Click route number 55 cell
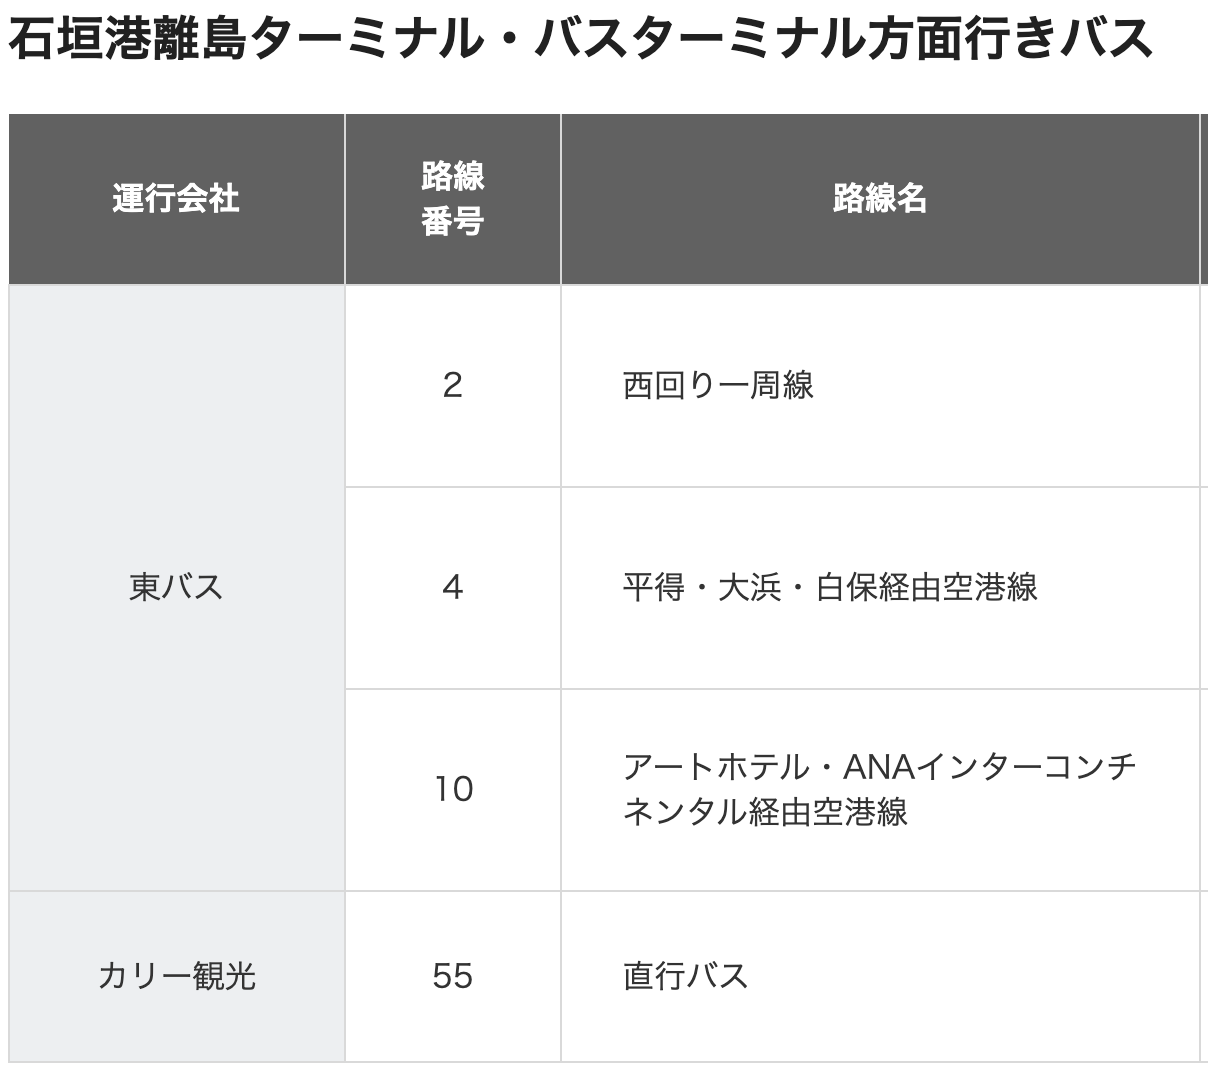The width and height of the screenshot is (1208, 1070). 452,975
